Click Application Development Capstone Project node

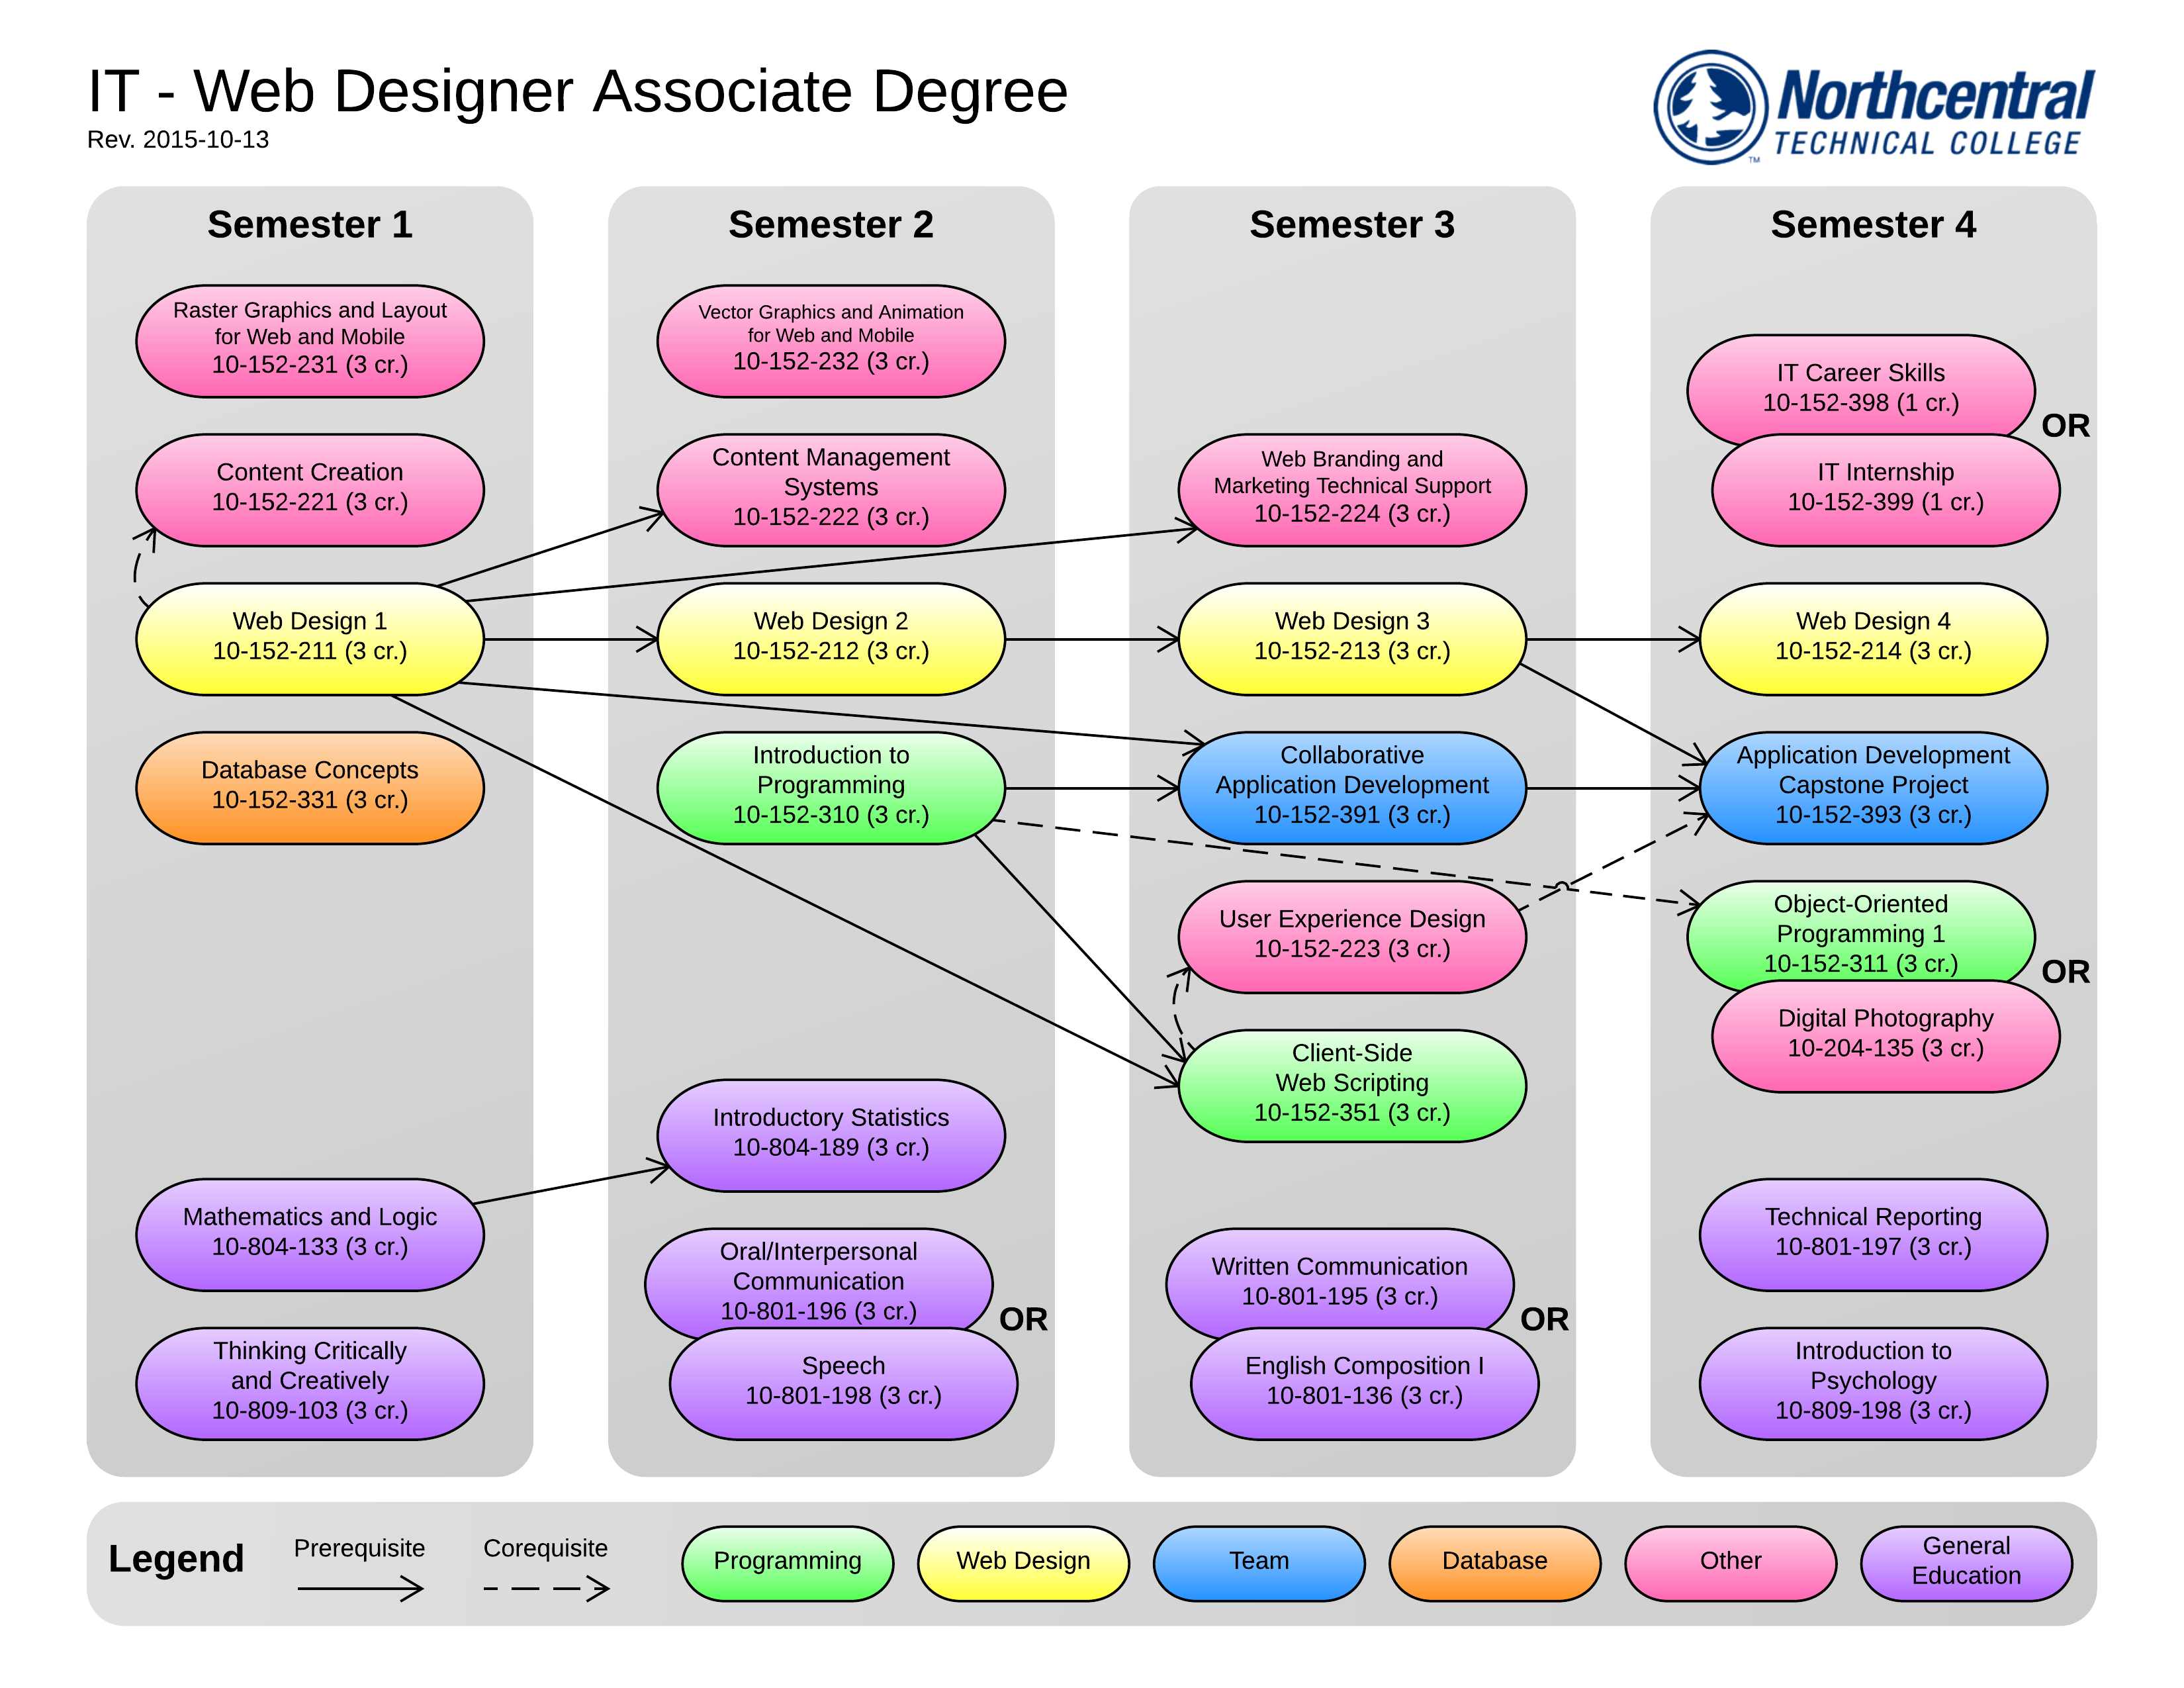point(1872,787)
